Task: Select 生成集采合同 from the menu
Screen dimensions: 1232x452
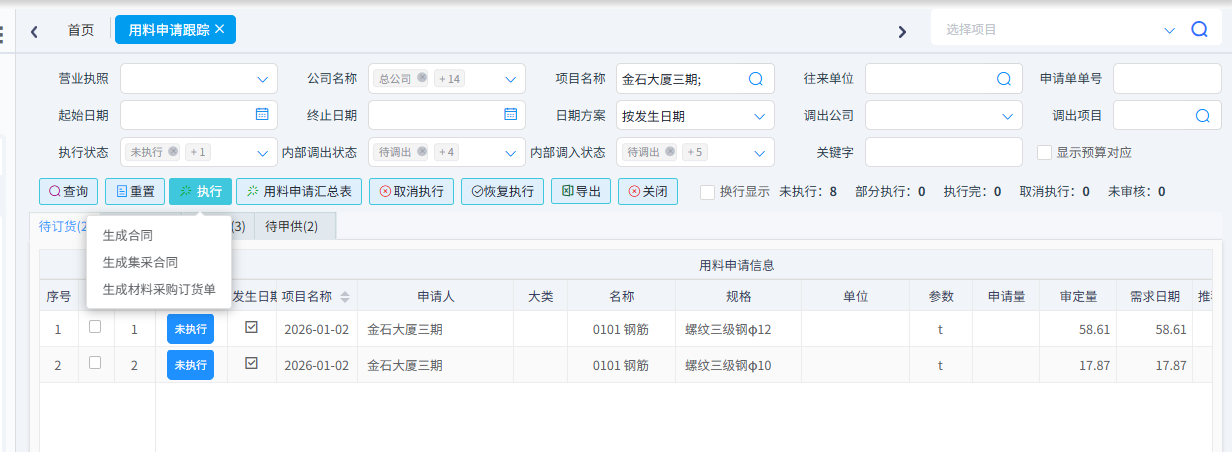Action: tap(140, 262)
